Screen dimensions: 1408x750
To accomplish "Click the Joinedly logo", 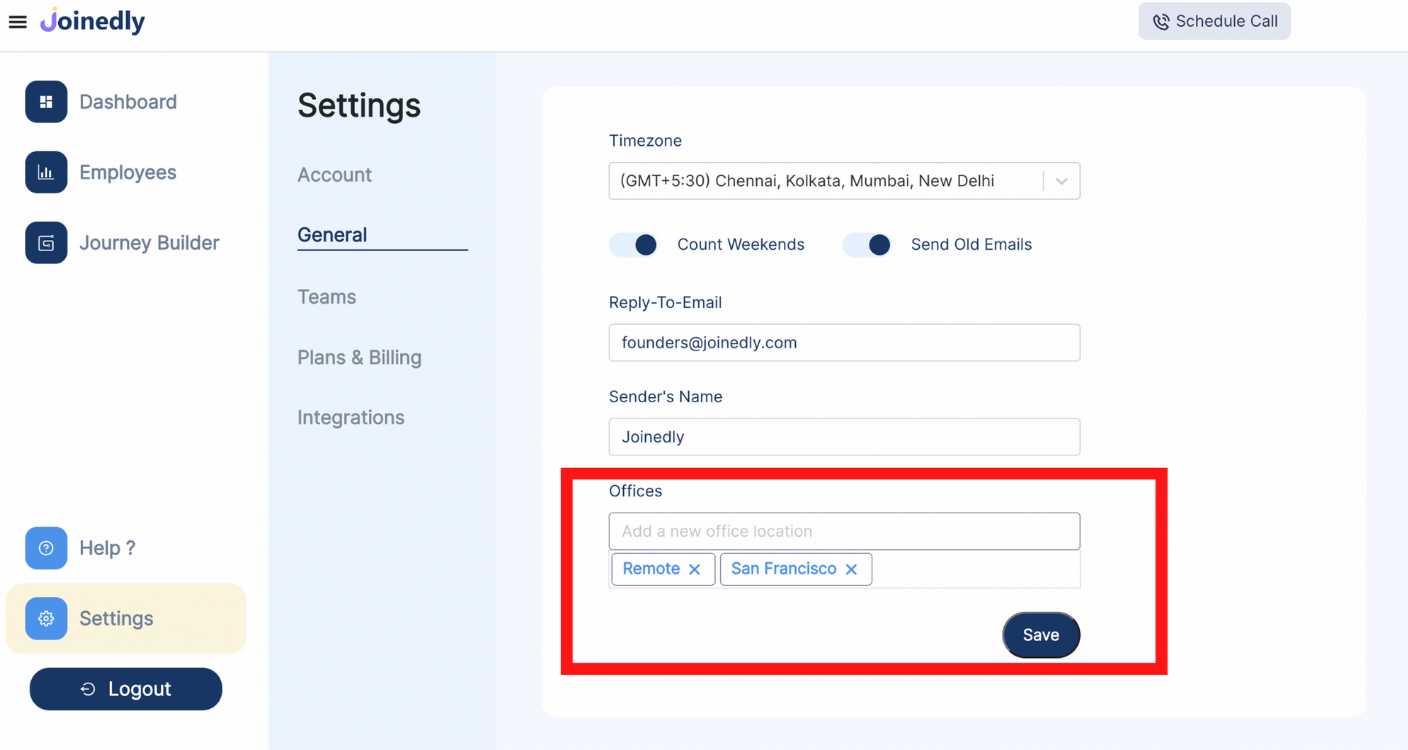I will point(92,20).
